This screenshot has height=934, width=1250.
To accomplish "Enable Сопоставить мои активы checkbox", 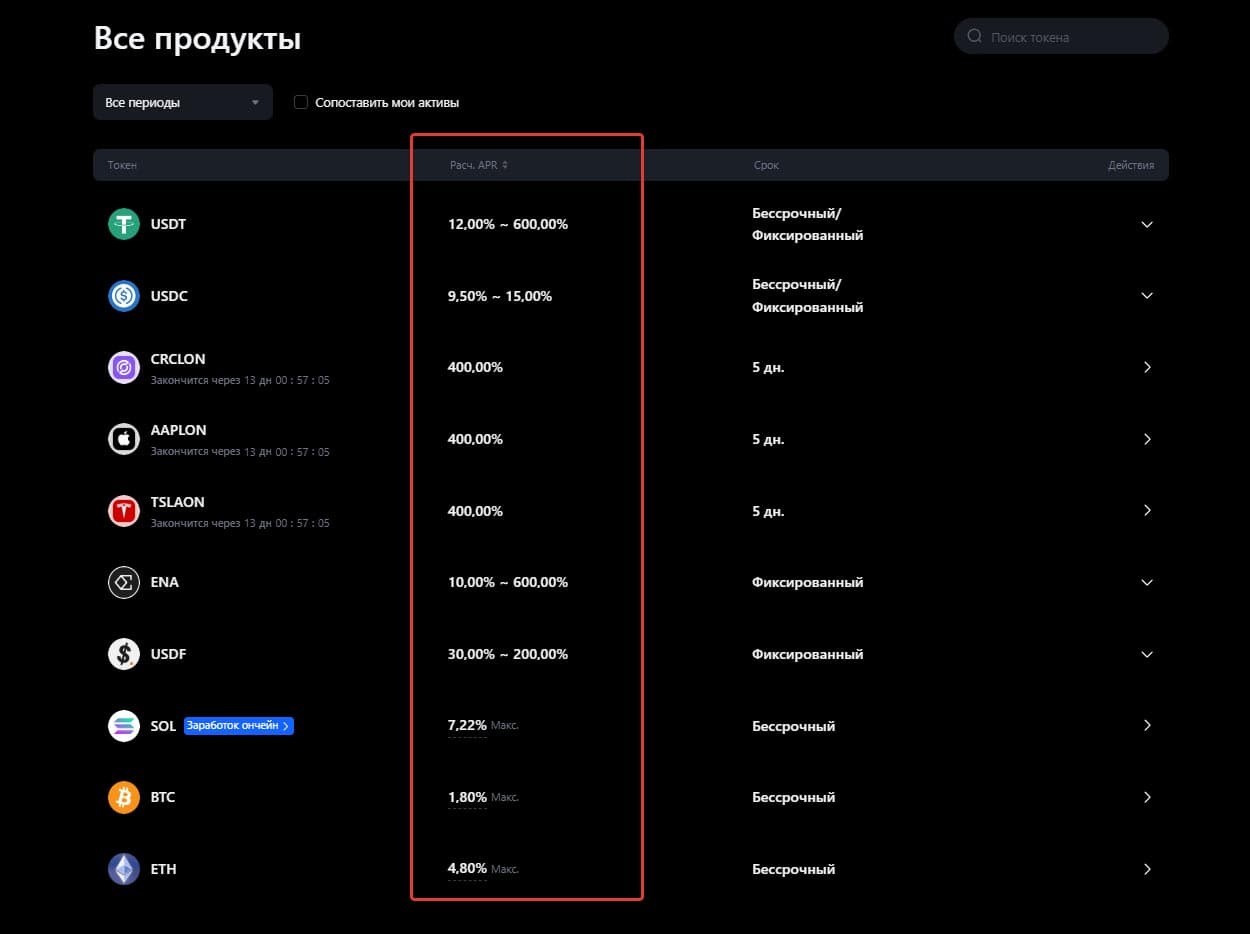I will (x=301, y=102).
